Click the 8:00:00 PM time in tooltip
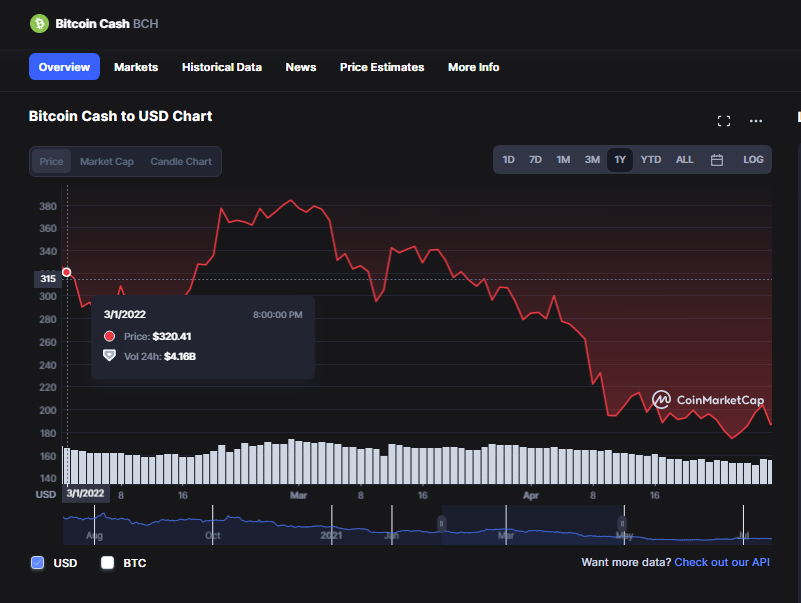Screen dimensions: 801x603 pyautogui.click(x=277, y=315)
